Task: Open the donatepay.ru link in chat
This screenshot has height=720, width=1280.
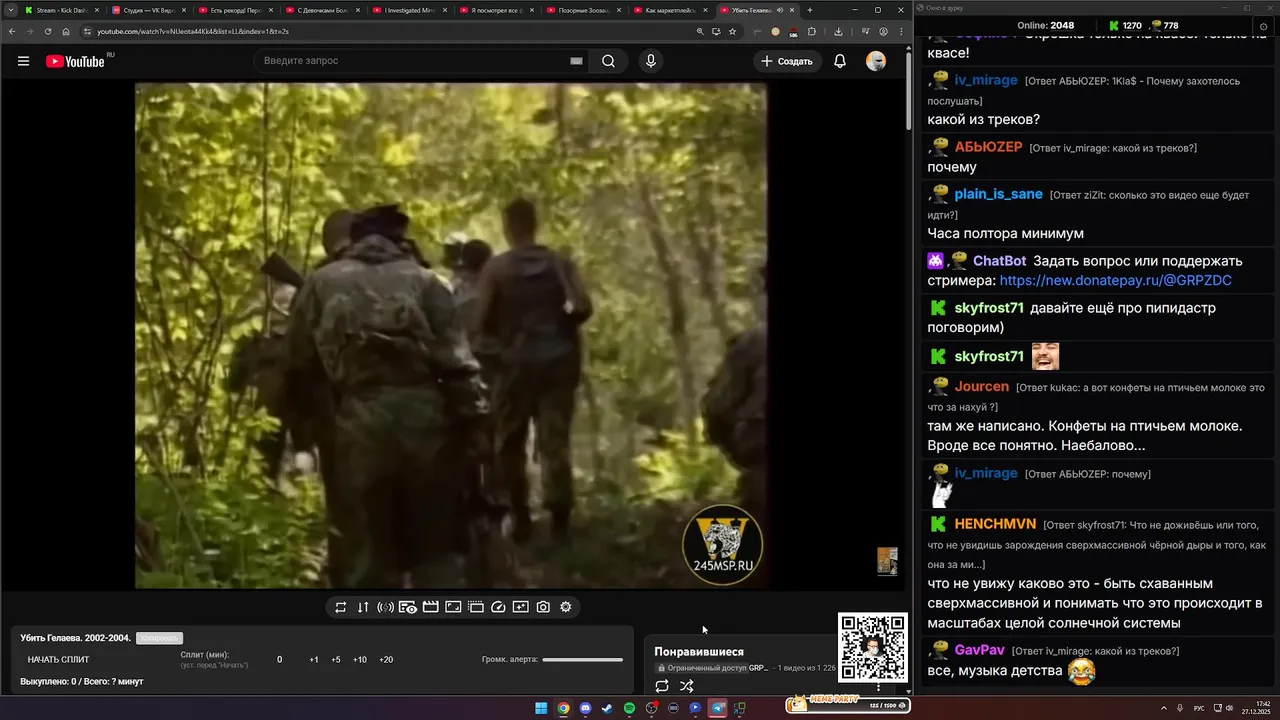Action: click(x=1115, y=281)
